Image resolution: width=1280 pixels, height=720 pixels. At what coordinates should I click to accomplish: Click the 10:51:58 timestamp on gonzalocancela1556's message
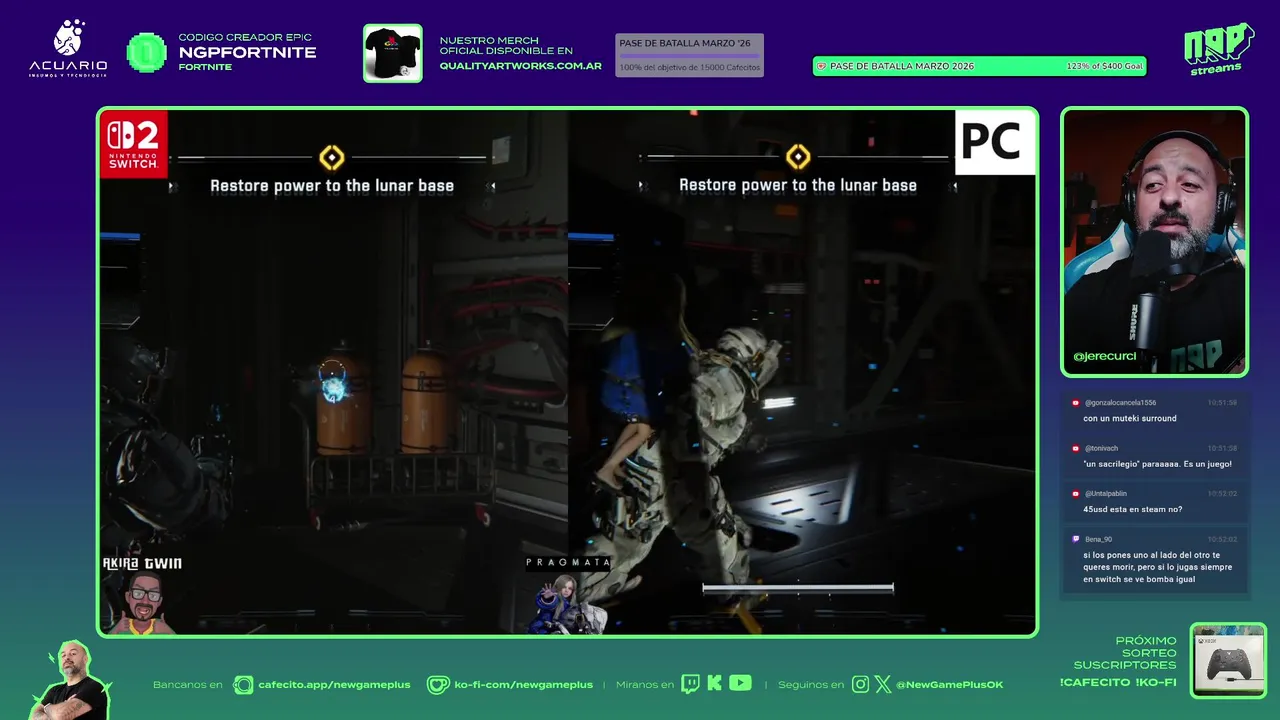tap(1222, 403)
